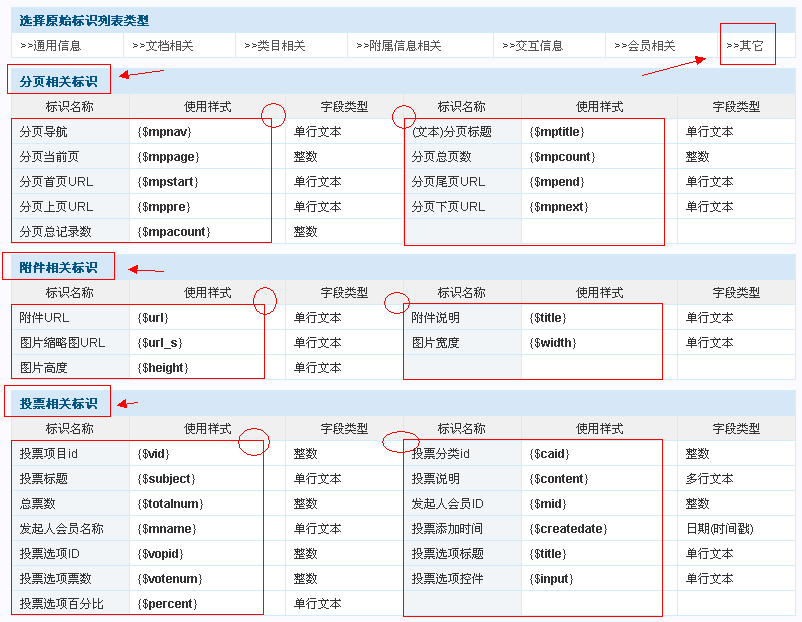The image size is (802, 622).
Task: Click the 投票相关标识 section heading
Action: tap(58, 404)
